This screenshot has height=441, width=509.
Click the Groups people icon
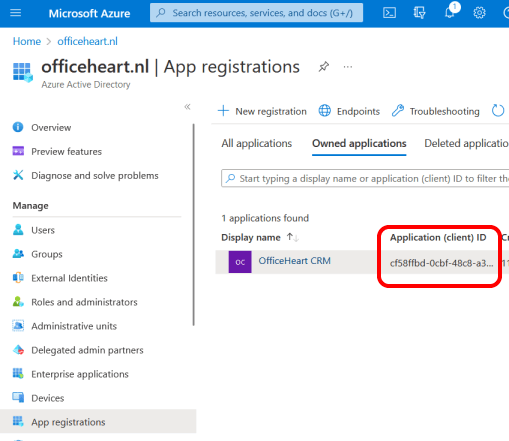click(18, 254)
